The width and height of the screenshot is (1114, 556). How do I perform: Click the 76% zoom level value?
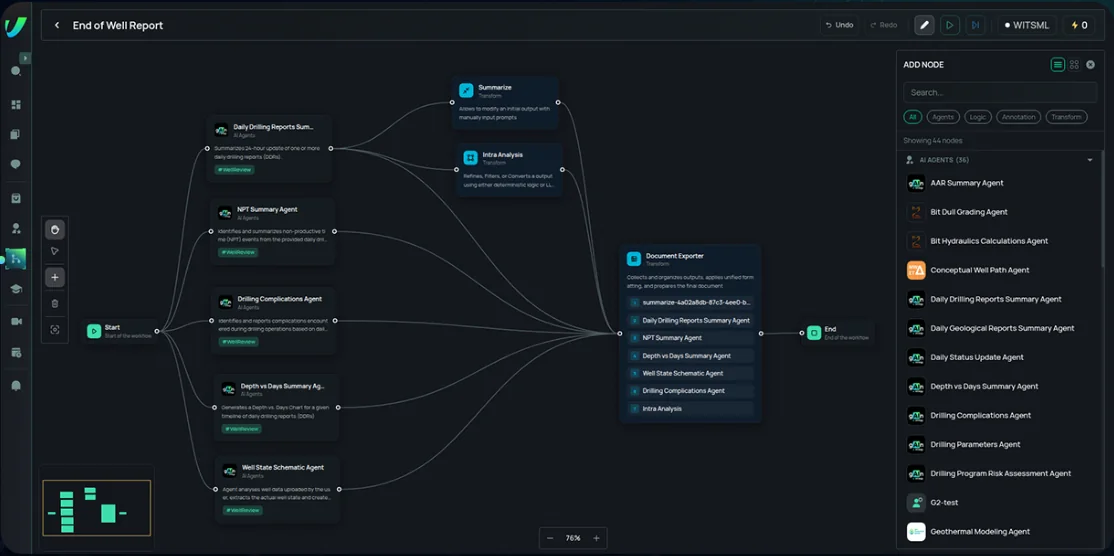(573, 538)
